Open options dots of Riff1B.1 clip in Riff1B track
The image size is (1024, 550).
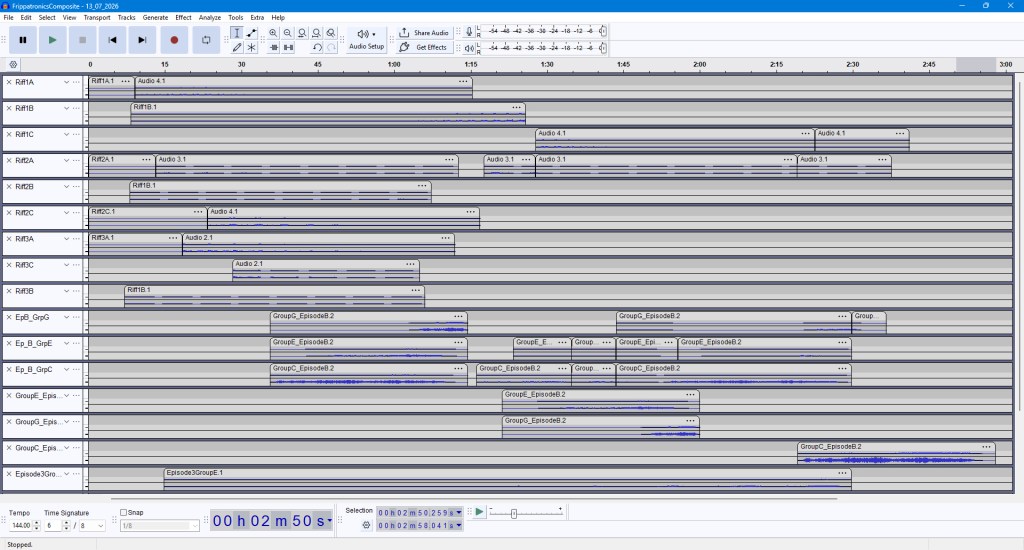tap(517, 107)
